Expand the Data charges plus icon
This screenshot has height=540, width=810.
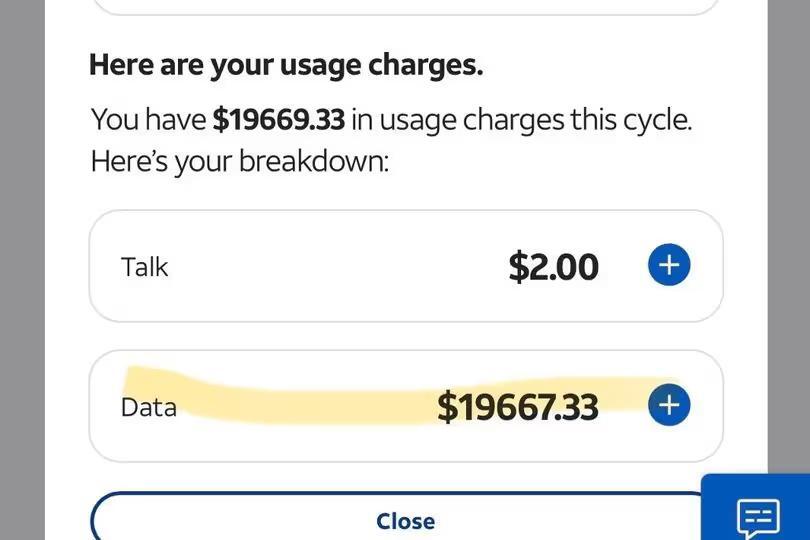pos(669,405)
